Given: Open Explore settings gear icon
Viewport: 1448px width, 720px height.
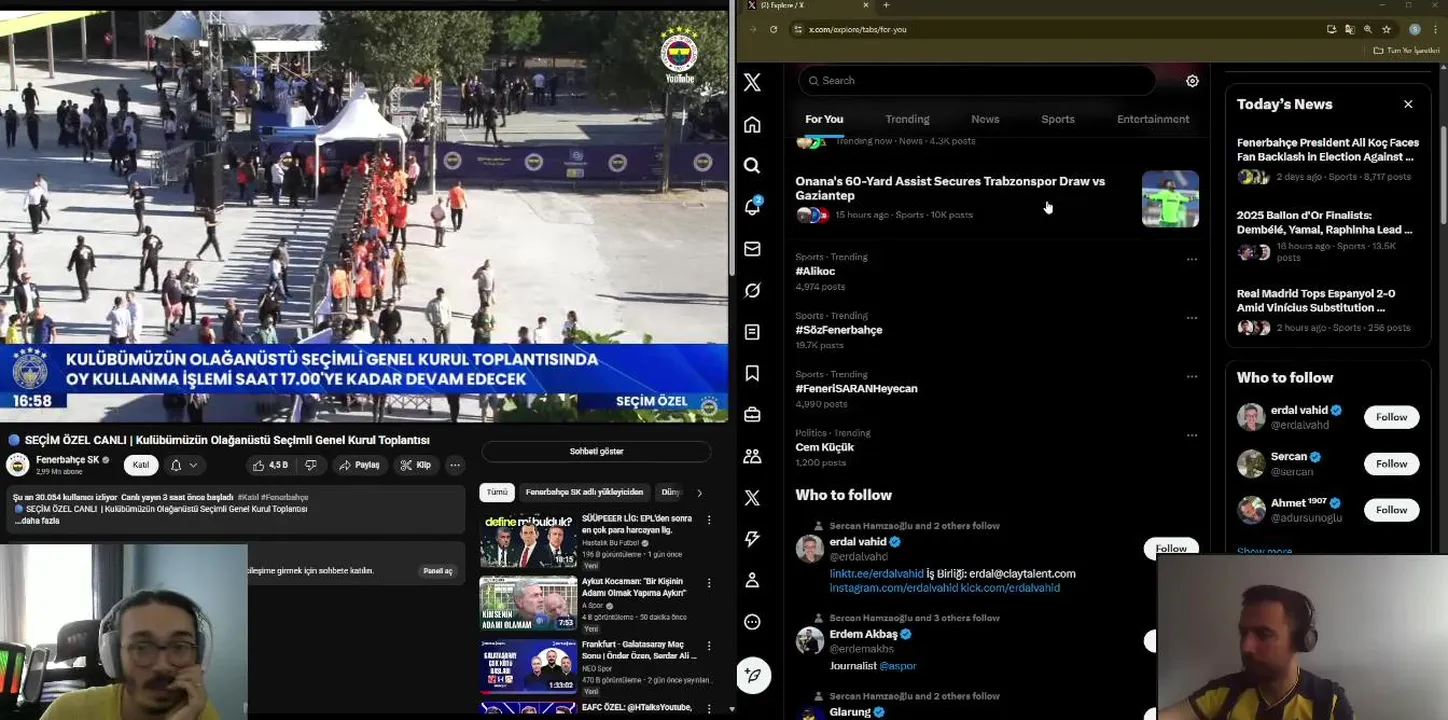Looking at the screenshot, I should (1192, 81).
